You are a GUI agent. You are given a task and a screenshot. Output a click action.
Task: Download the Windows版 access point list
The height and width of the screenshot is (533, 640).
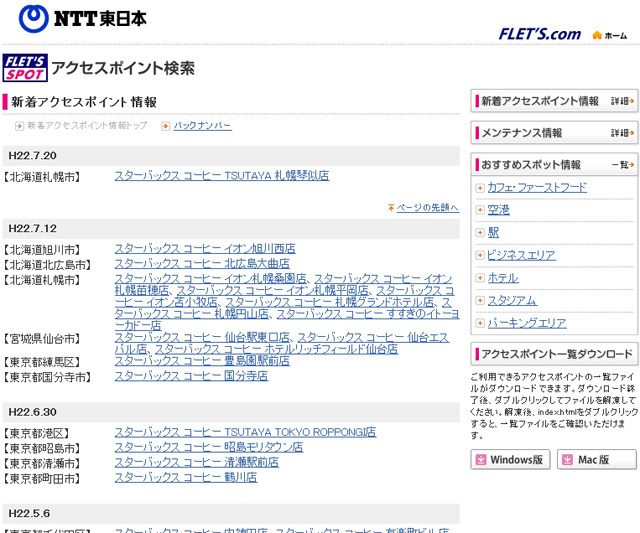pos(510,460)
